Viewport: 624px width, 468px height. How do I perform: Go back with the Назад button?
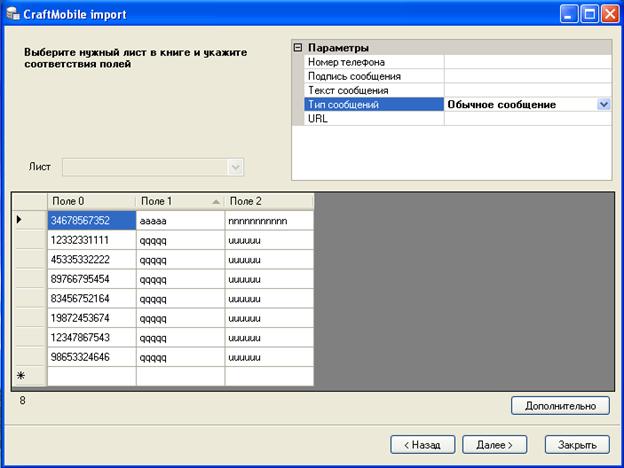[x=423, y=445]
